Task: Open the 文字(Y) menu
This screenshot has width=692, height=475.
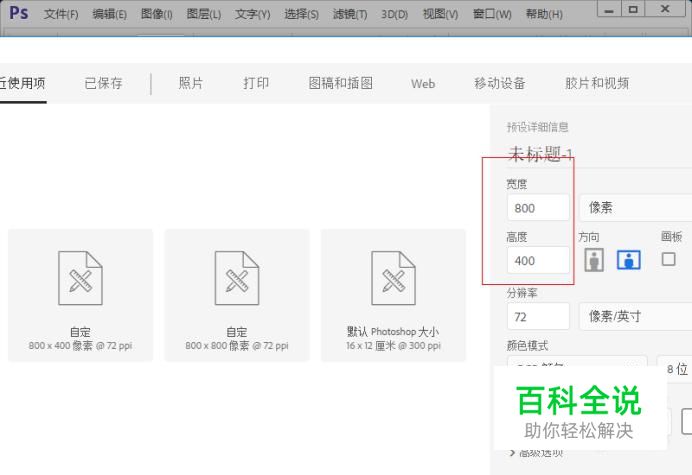Action: pyautogui.click(x=252, y=15)
